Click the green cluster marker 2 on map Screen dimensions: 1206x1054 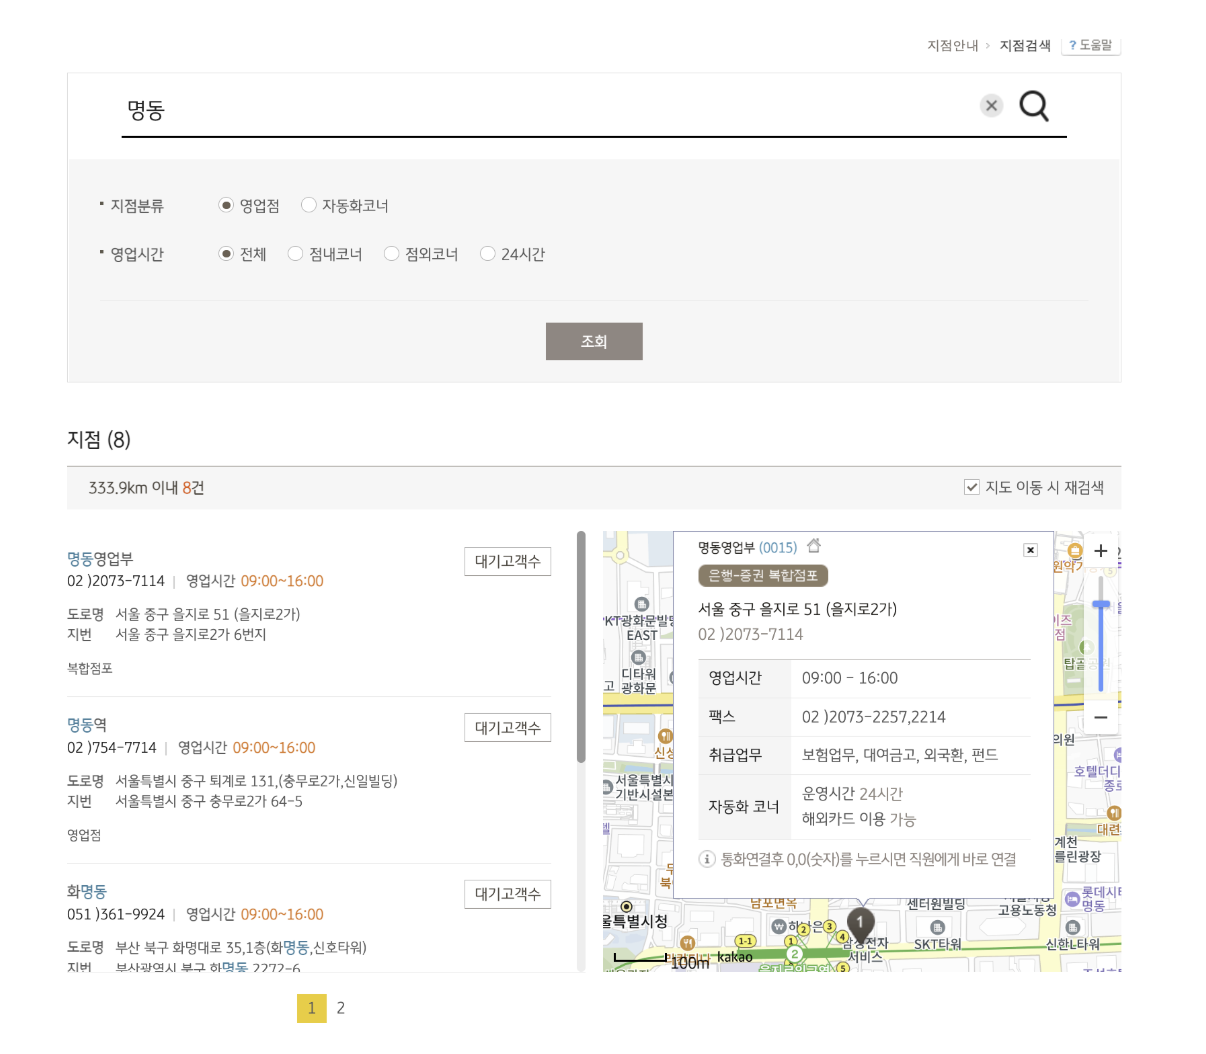pyautogui.click(x=793, y=955)
